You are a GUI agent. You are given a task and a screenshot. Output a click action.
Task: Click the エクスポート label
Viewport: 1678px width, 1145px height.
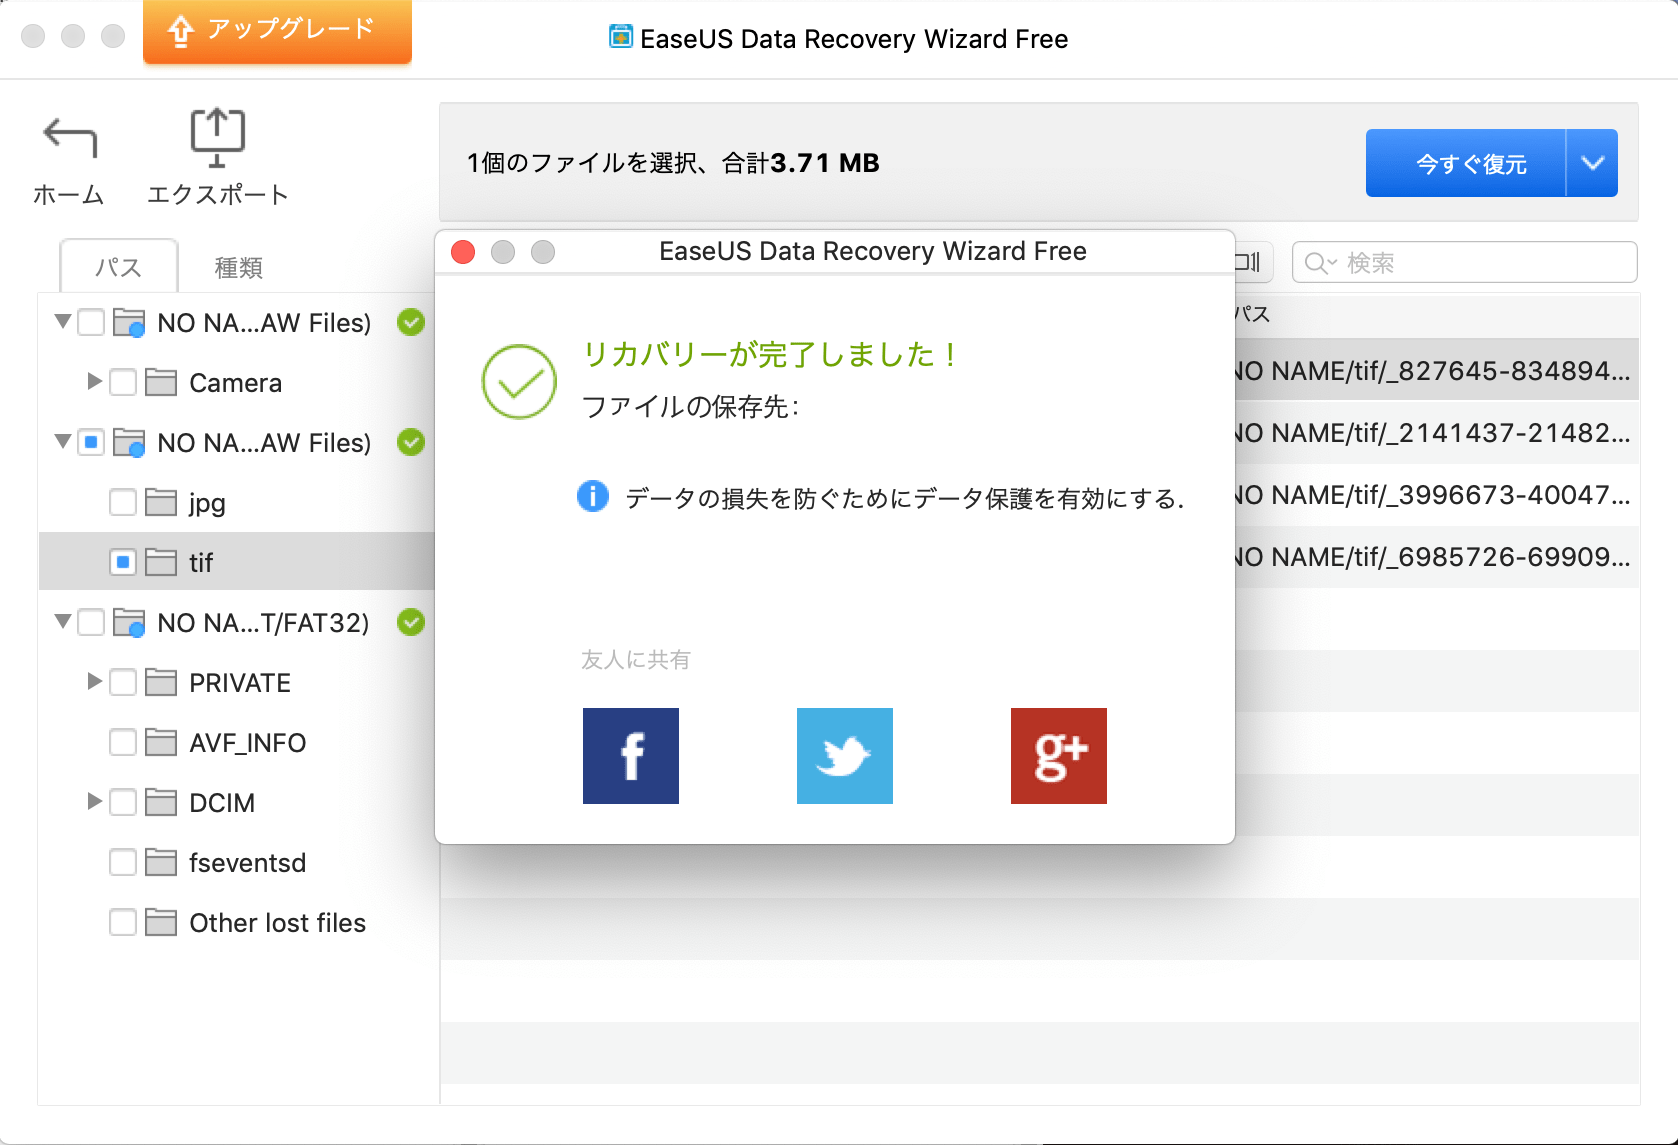(x=218, y=195)
